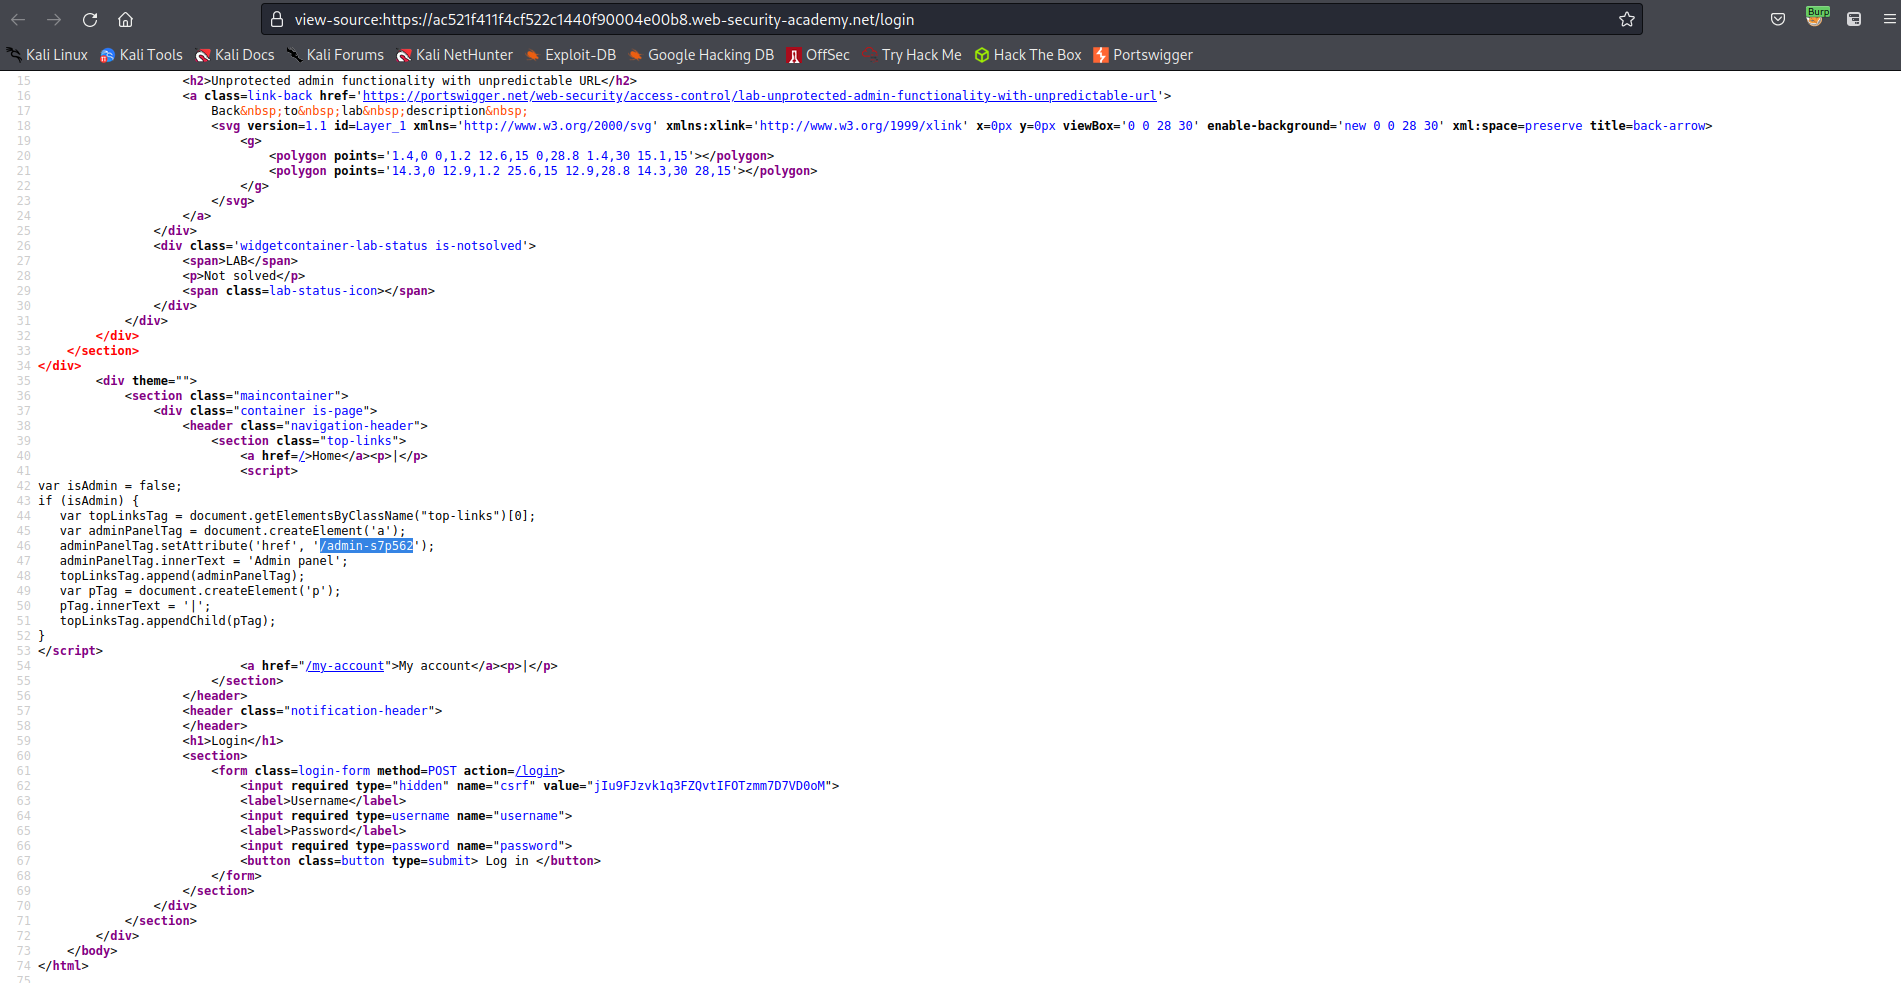Viewport: 1901px width, 983px height.
Task: Click the browser Back arrow
Action: (18, 19)
